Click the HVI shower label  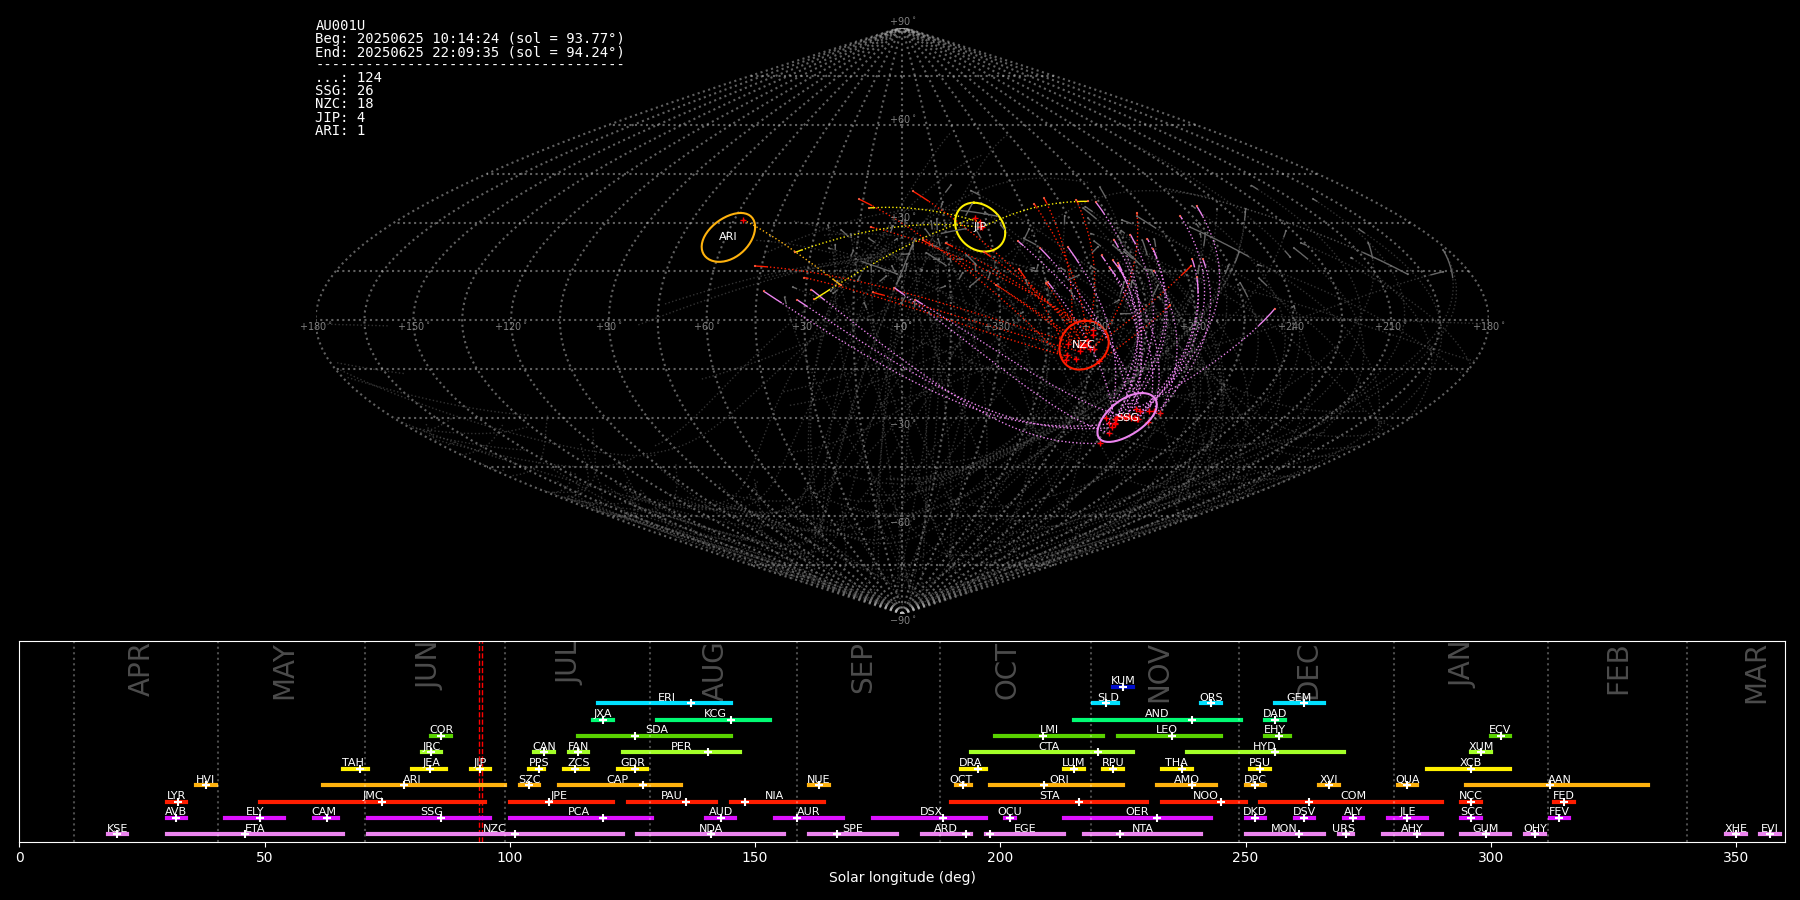[x=205, y=780]
